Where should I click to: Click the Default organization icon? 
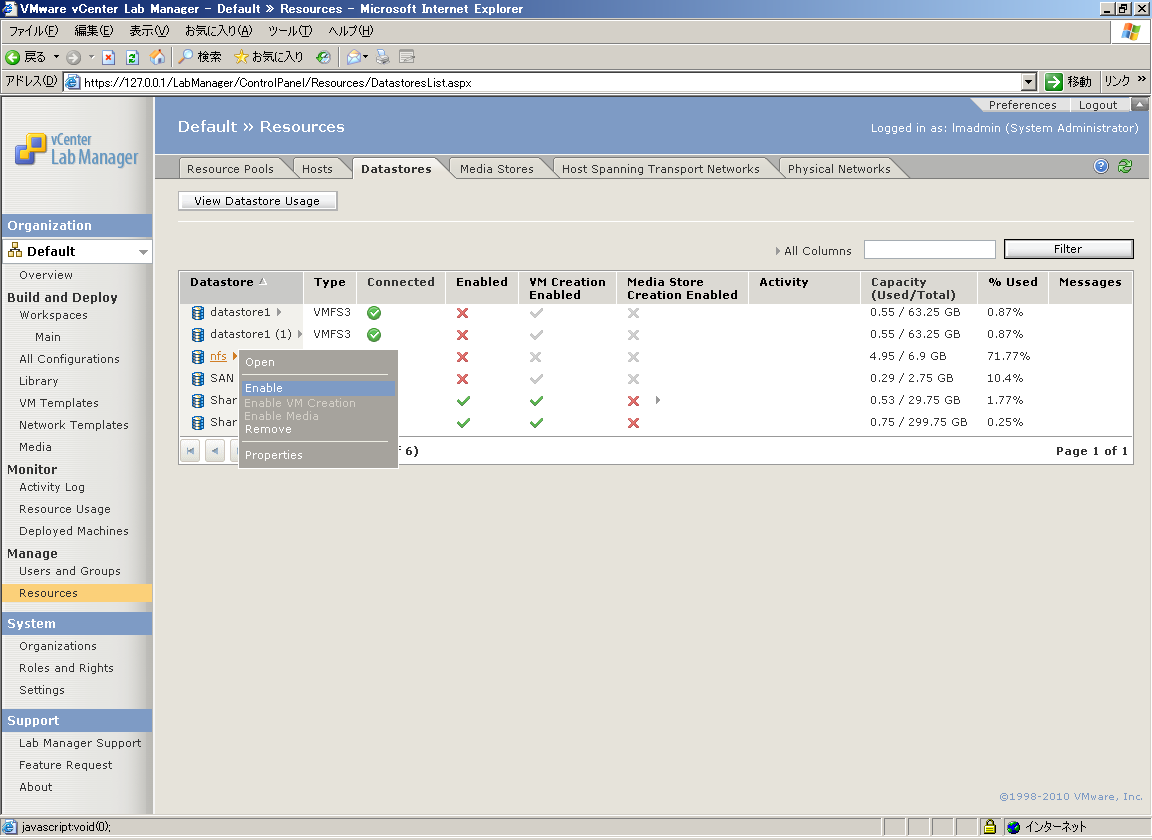tap(15, 251)
